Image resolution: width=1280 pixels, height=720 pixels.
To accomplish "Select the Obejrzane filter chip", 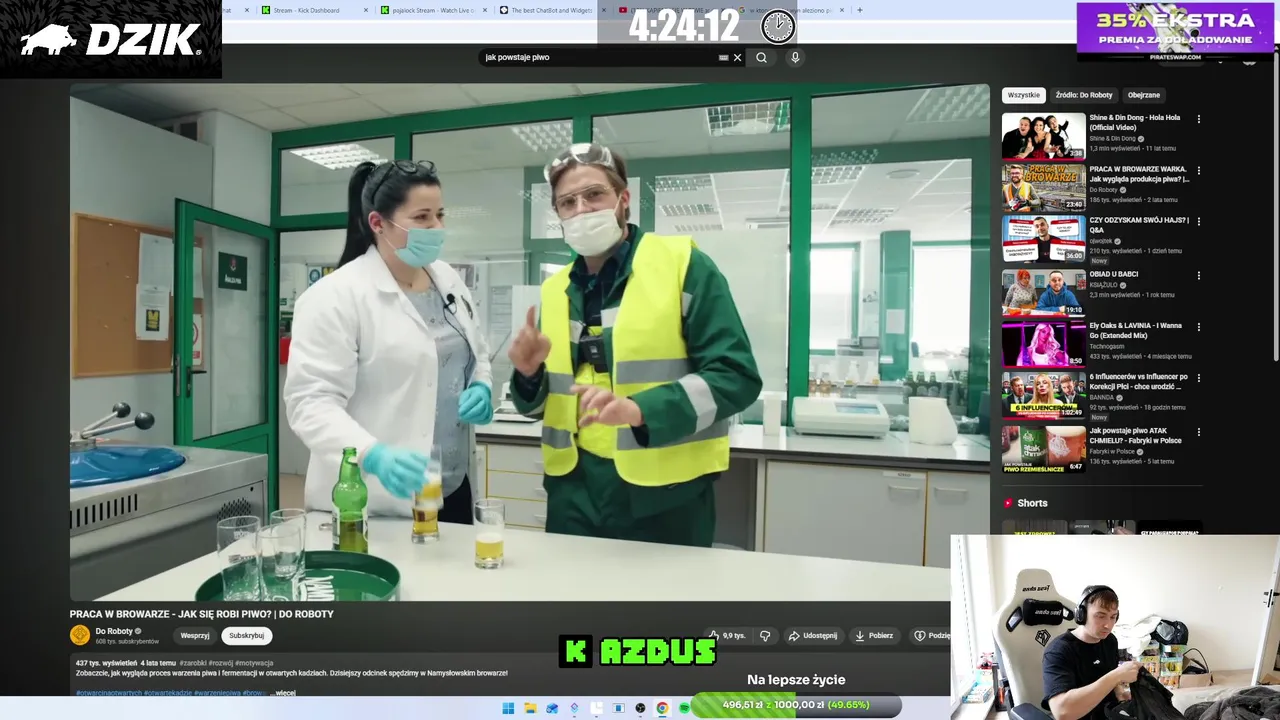I will (x=1144, y=95).
